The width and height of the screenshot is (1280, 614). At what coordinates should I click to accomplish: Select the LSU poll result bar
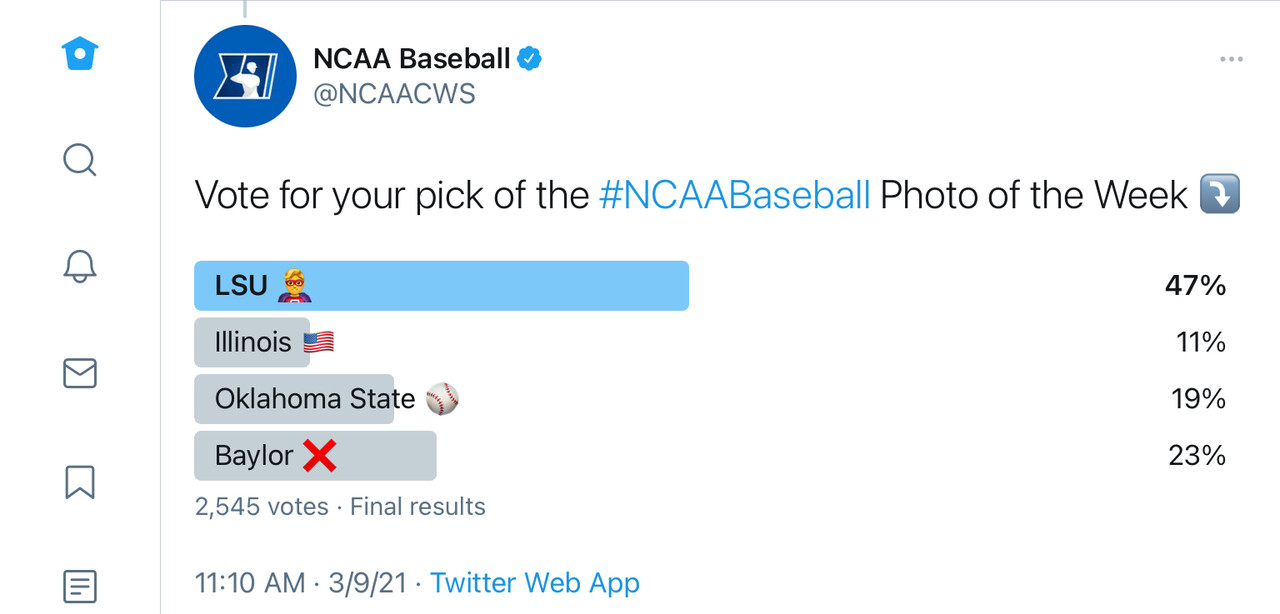[x=441, y=286]
